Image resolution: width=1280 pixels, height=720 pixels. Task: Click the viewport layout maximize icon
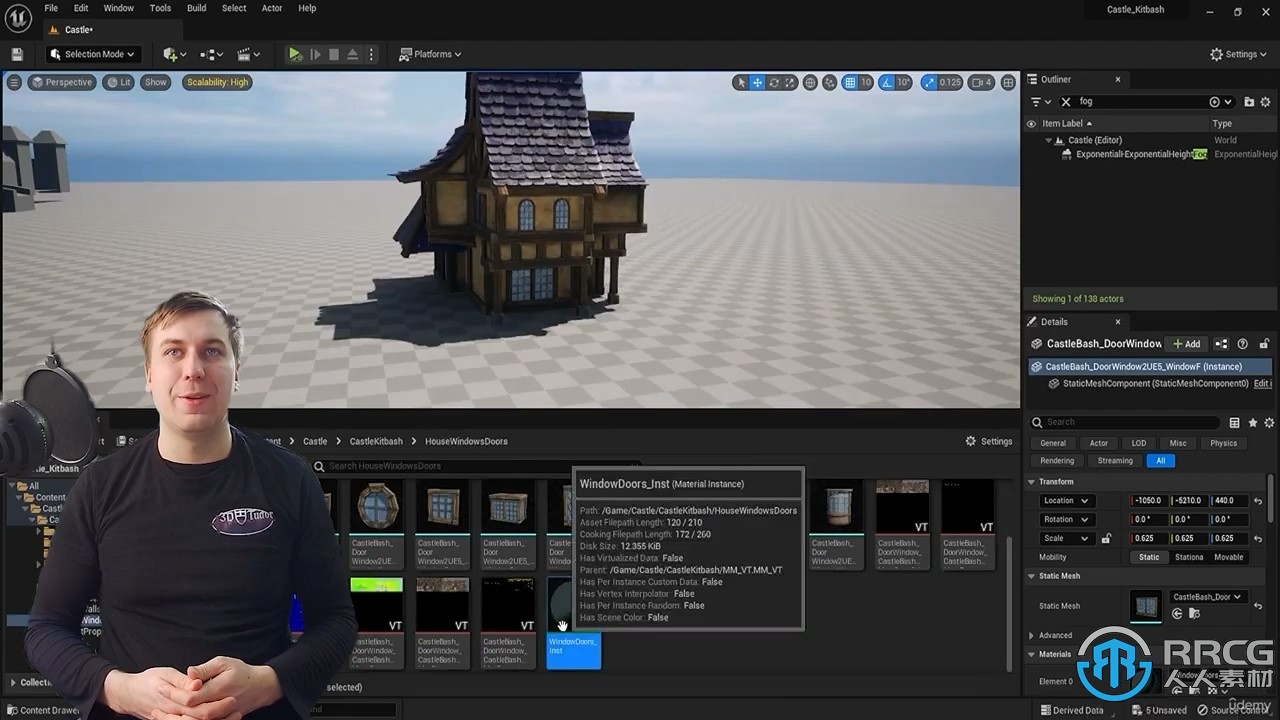point(1008,82)
